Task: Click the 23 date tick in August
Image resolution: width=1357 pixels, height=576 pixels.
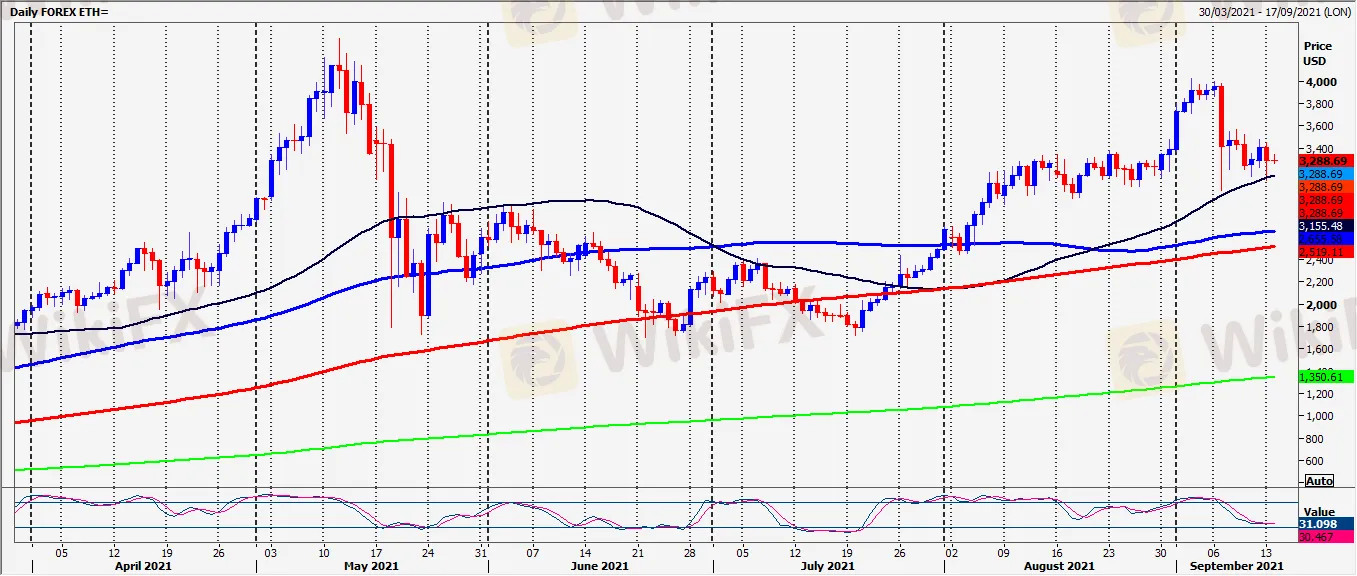Action: point(1108,552)
